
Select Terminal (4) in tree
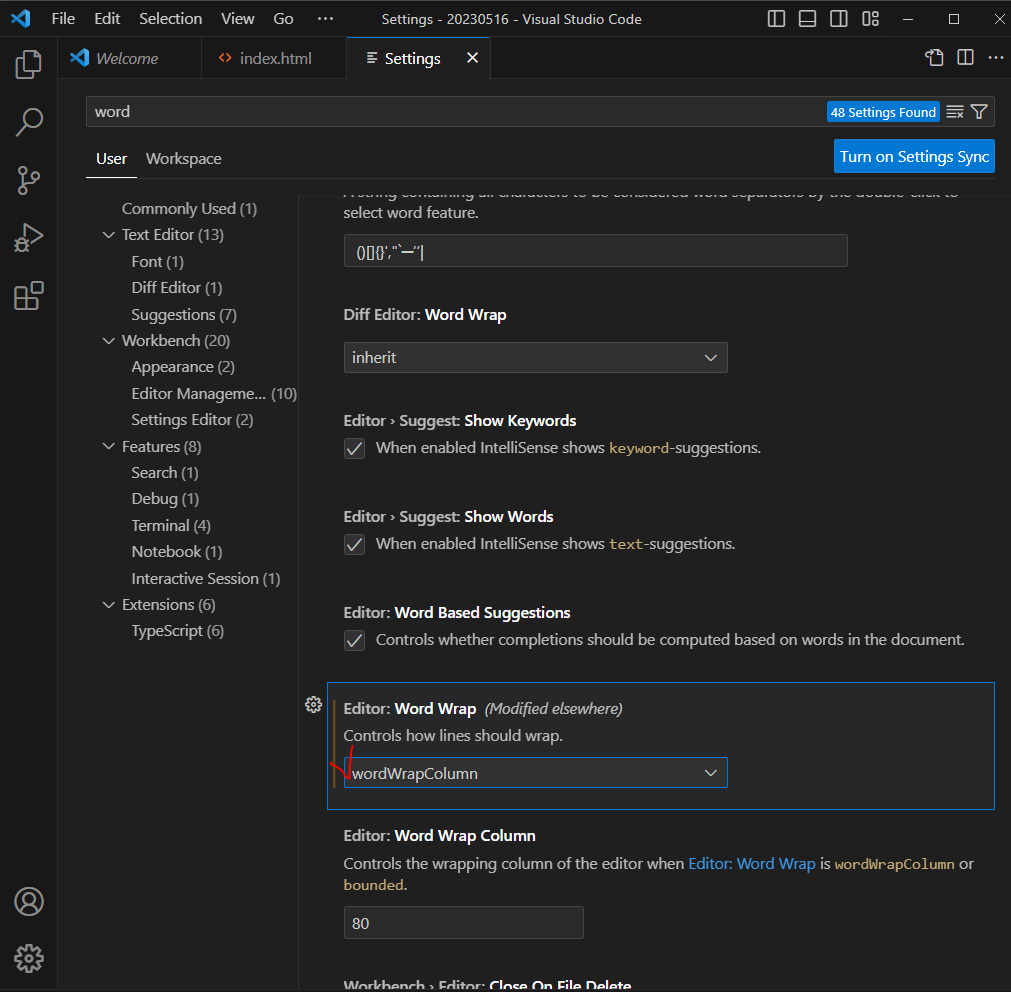tap(171, 526)
